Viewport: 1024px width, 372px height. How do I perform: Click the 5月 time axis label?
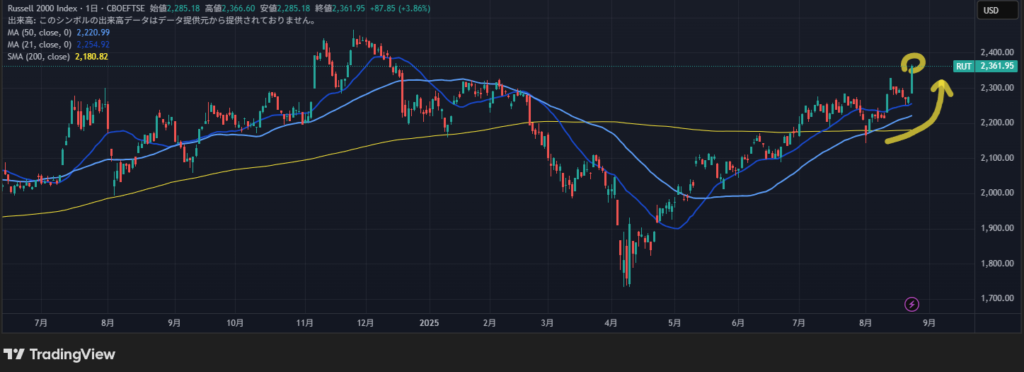tap(675, 322)
